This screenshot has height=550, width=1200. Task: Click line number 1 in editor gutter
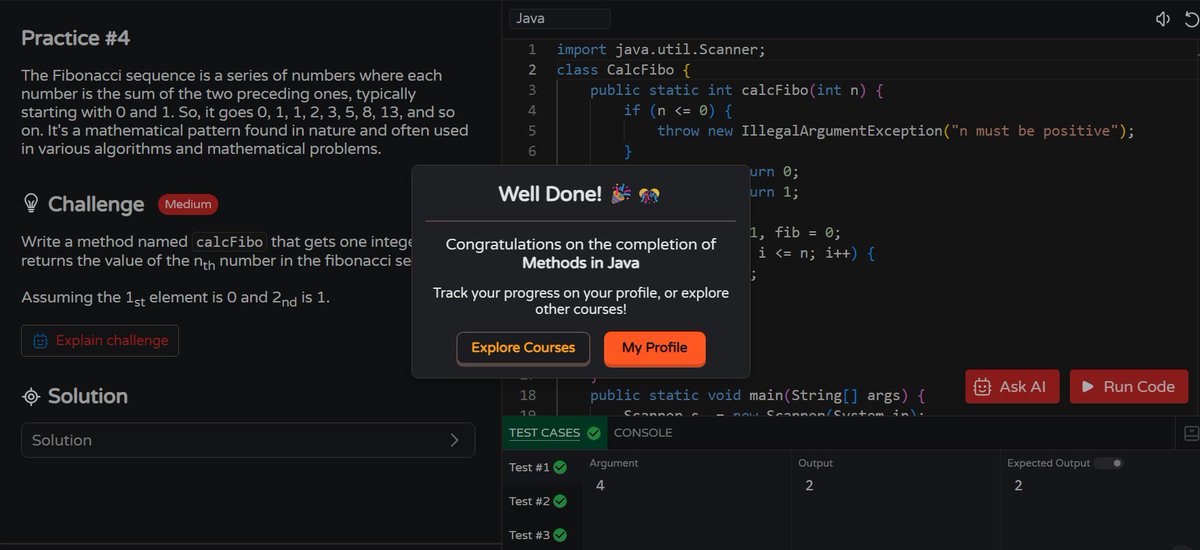[532, 49]
